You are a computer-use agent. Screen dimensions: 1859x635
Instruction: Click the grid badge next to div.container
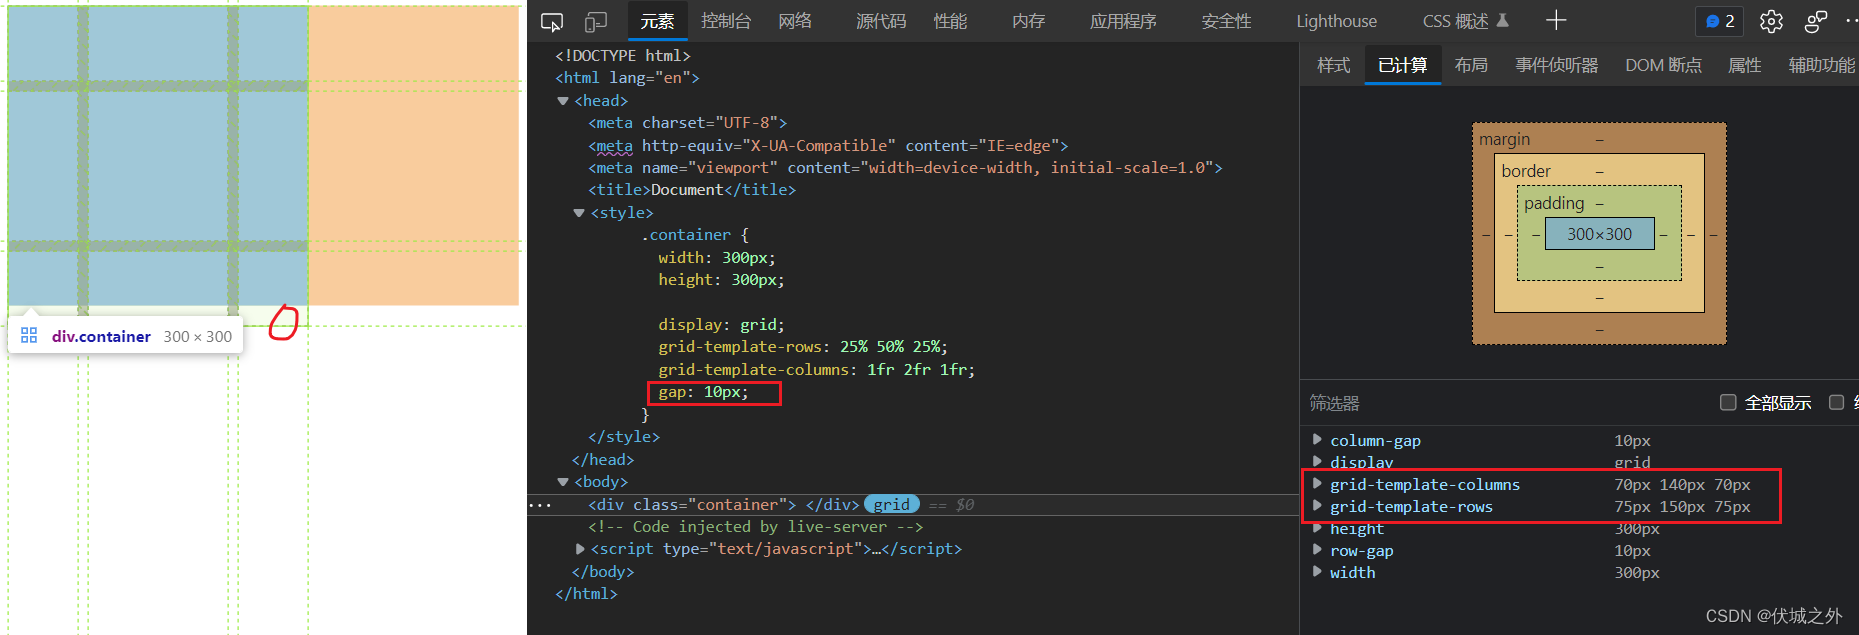click(891, 504)
